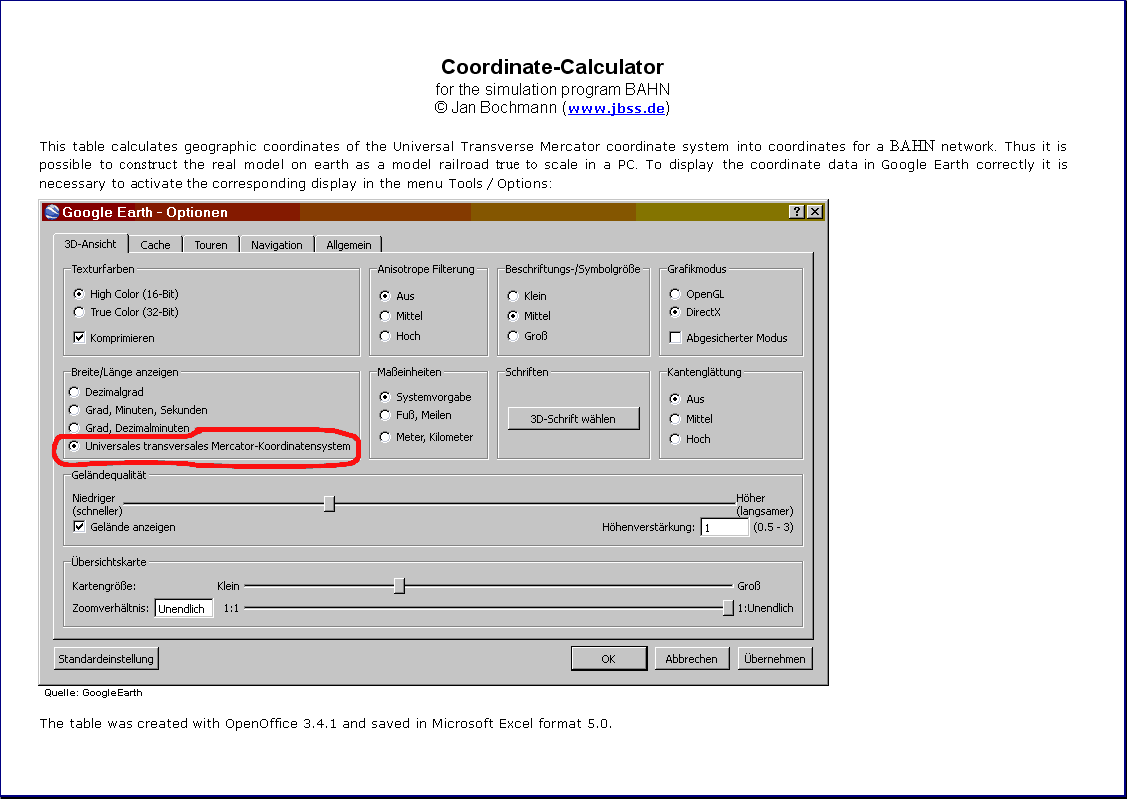Switch to the Allgemein tab
Screen dimensions: 1127x799
(x=349, y=245)
